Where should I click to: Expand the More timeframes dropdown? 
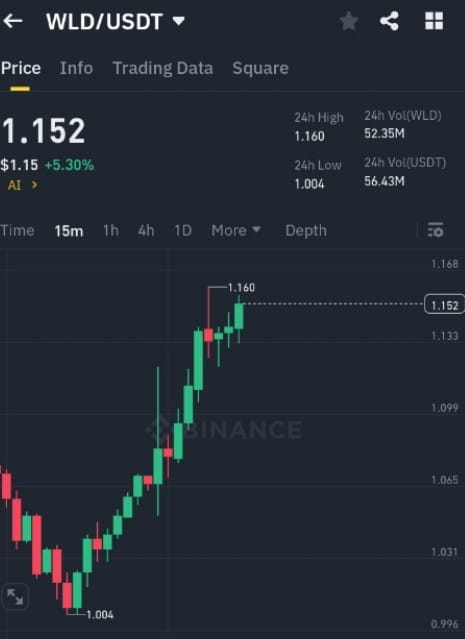tap(236, 231)
